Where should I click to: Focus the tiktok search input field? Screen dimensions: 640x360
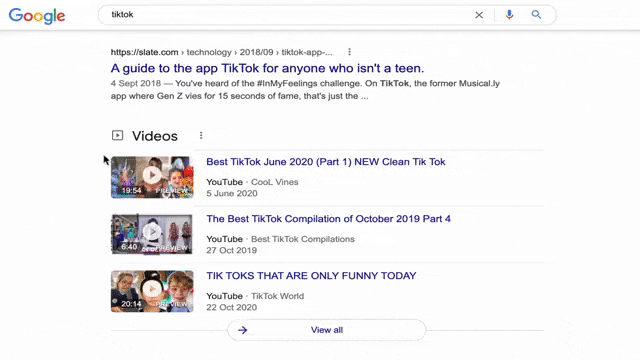(286, 15)
